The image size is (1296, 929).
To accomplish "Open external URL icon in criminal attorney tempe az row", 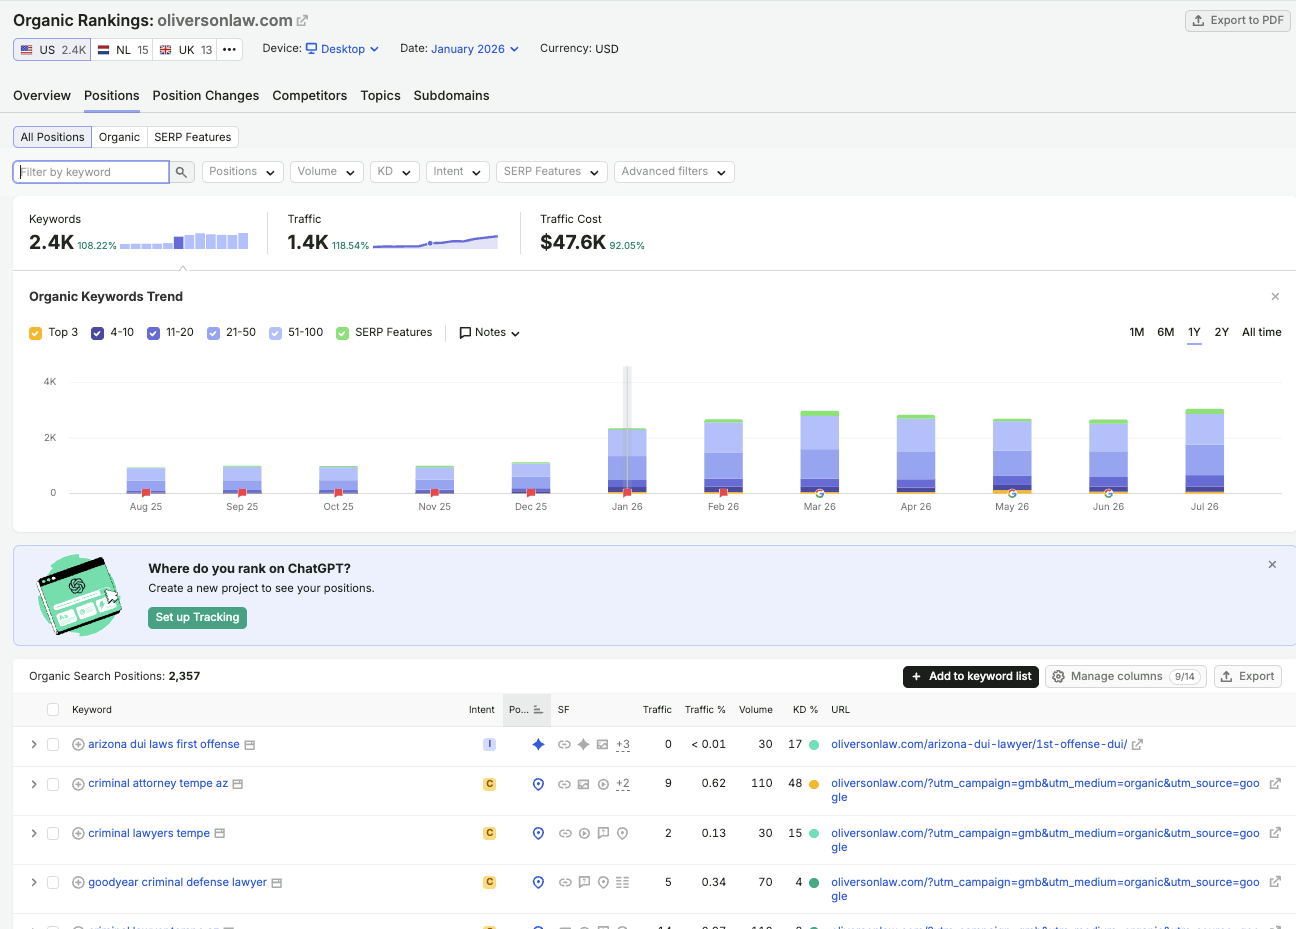I will click(x=1275, y=784).
